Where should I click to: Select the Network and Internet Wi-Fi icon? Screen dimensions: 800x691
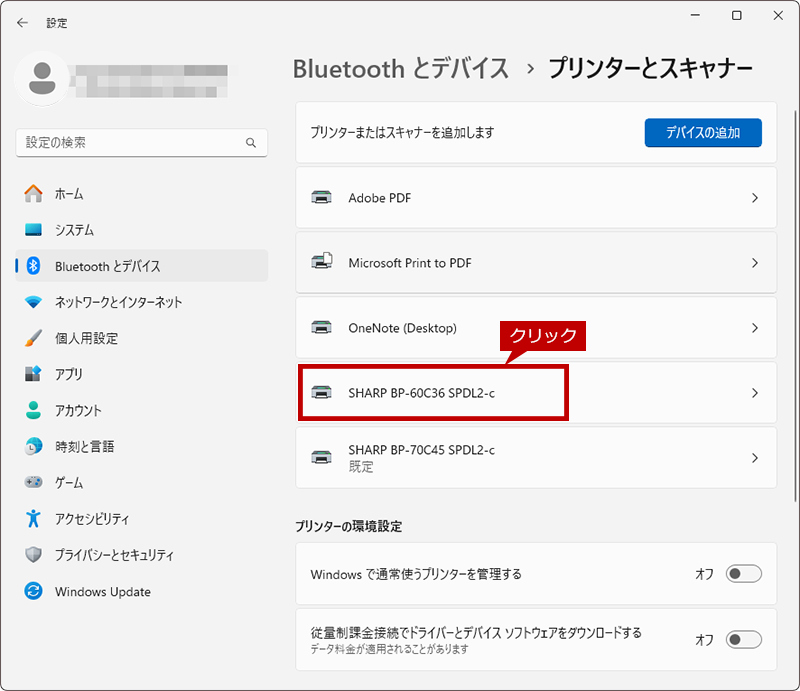coord(34,302)
